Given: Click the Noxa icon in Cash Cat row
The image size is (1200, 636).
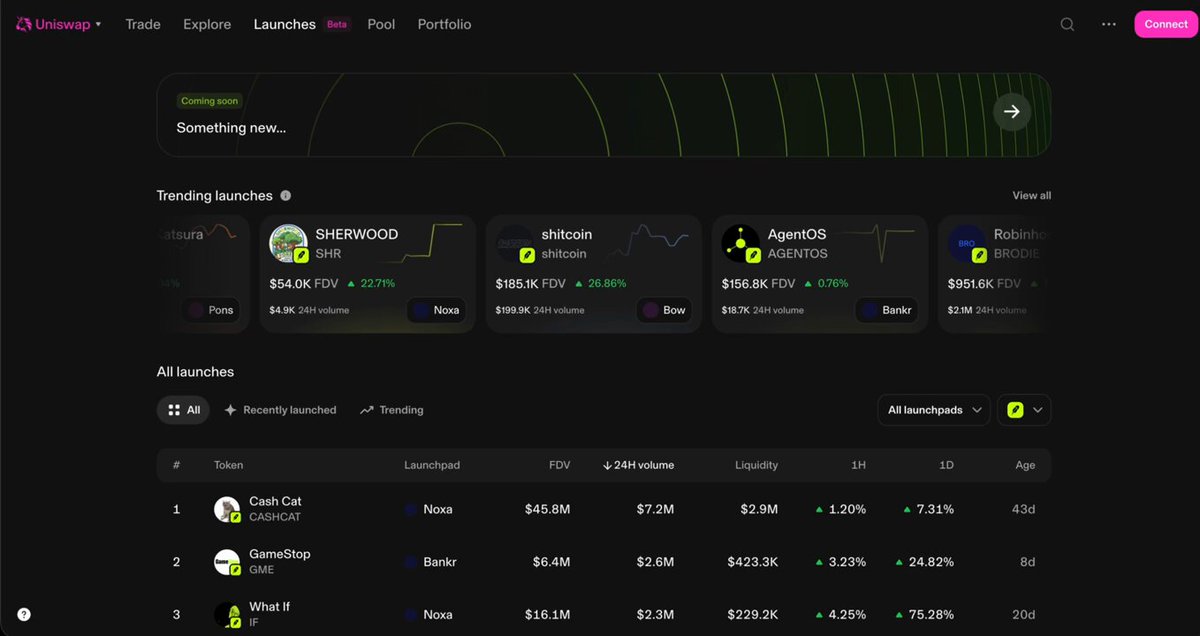Looking at the screenshot, I should [x=410, y=509].
